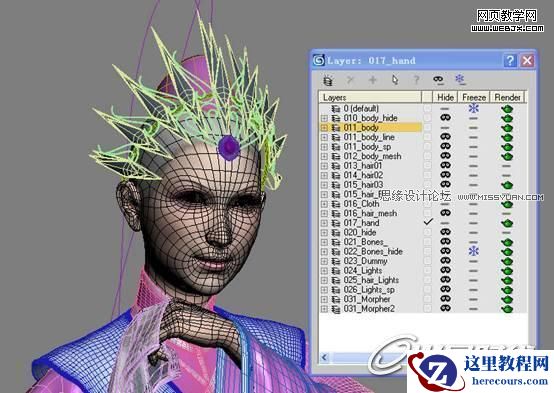Image resolution: width=554 pixels, height=393 pixels.
Task: Unhide the 011_body_line layer
Action: click(446, 137)
